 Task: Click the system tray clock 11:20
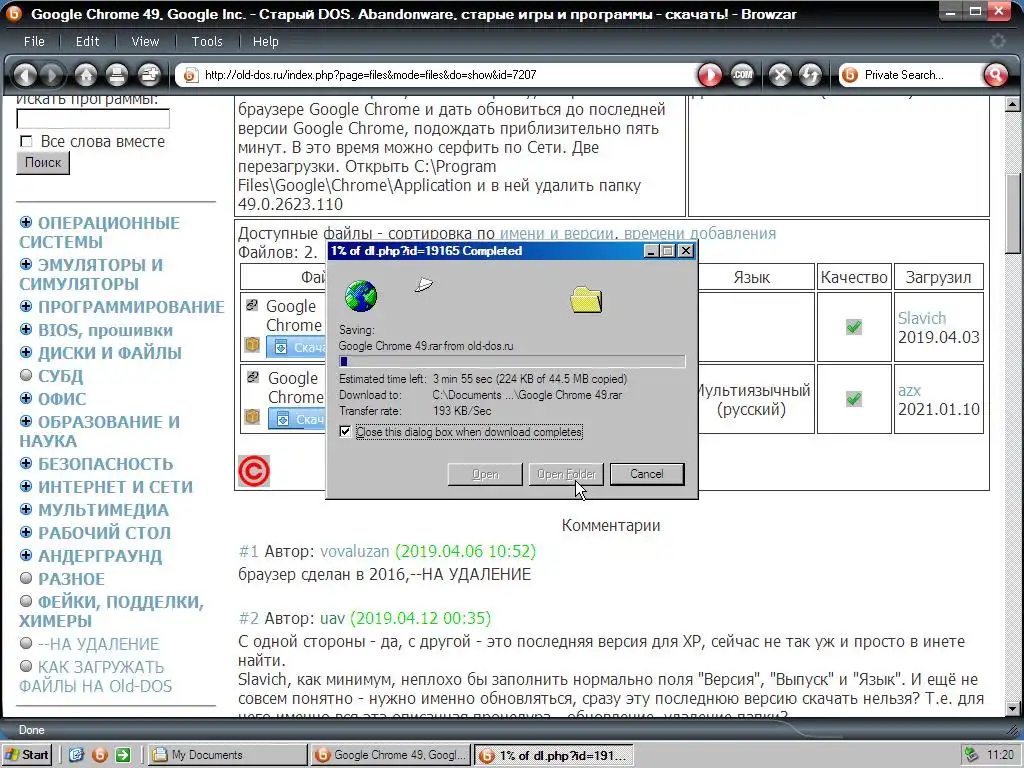click(x=1000, y=755)
